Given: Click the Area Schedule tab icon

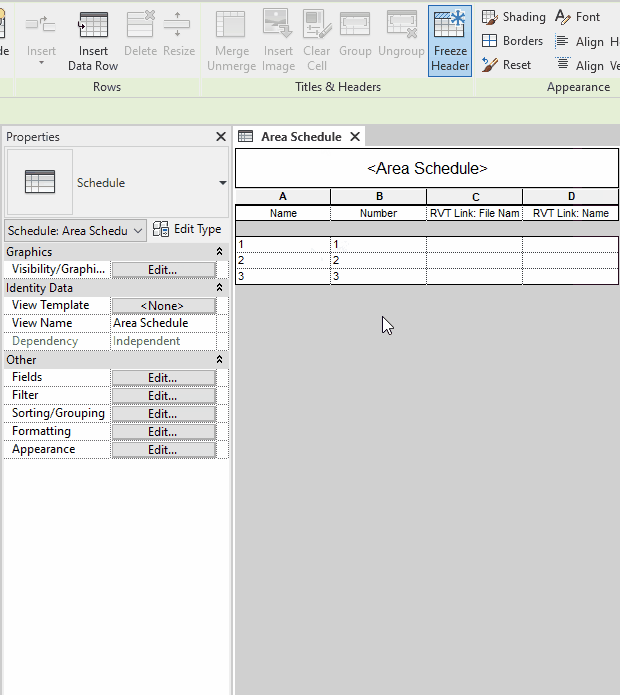Looking at the screenshot, I should coord(246,136).
